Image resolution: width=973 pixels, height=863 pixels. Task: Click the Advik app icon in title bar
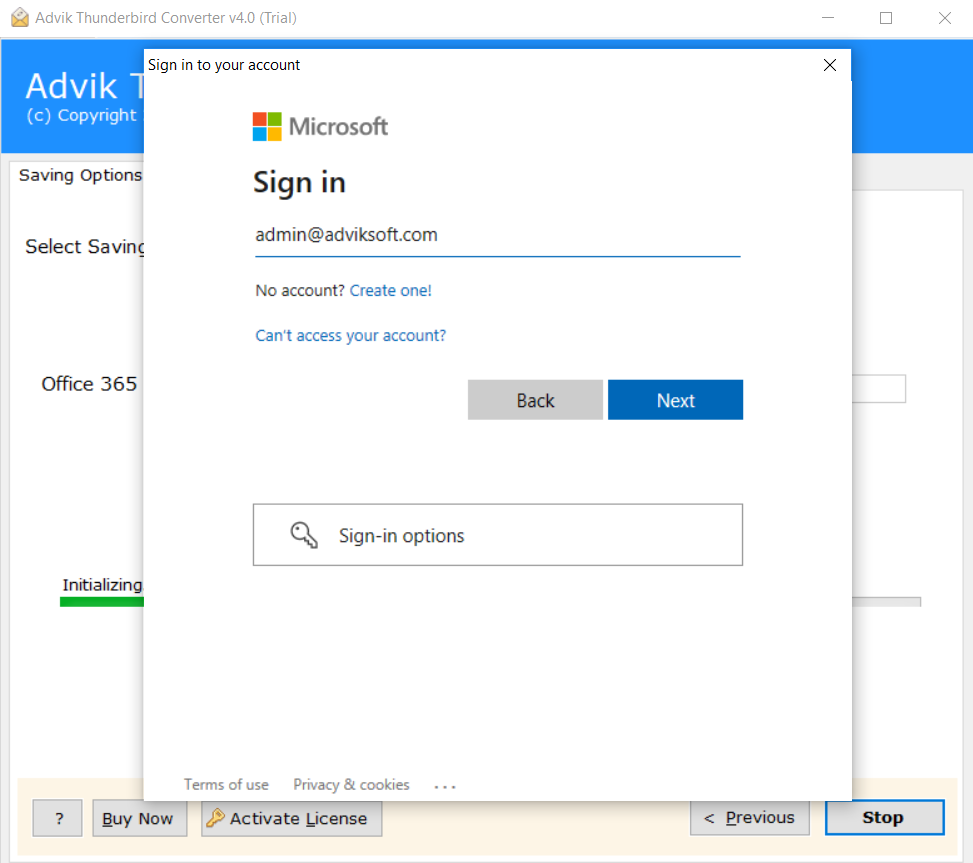tap(20, 17)
